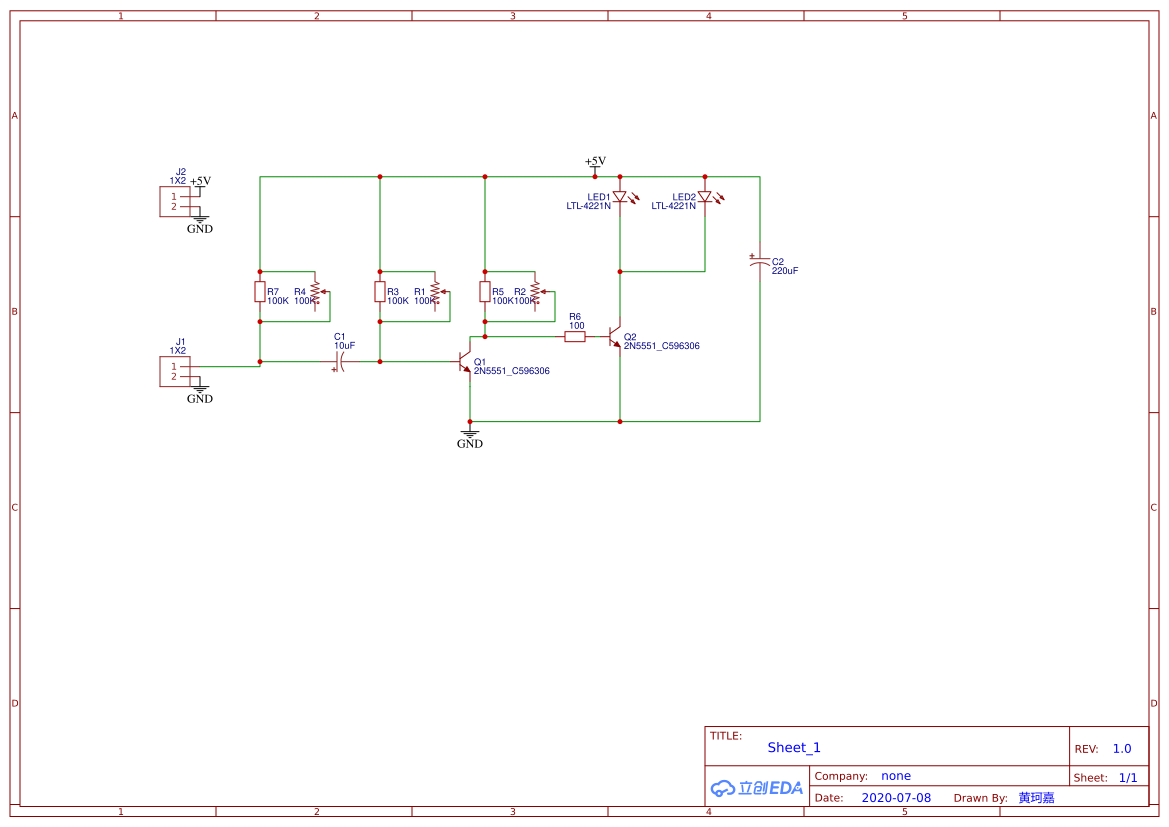This screenshot has width=1169, height=827.
Task: Click the 1X2 label under J2
Action: click(177, 181)
